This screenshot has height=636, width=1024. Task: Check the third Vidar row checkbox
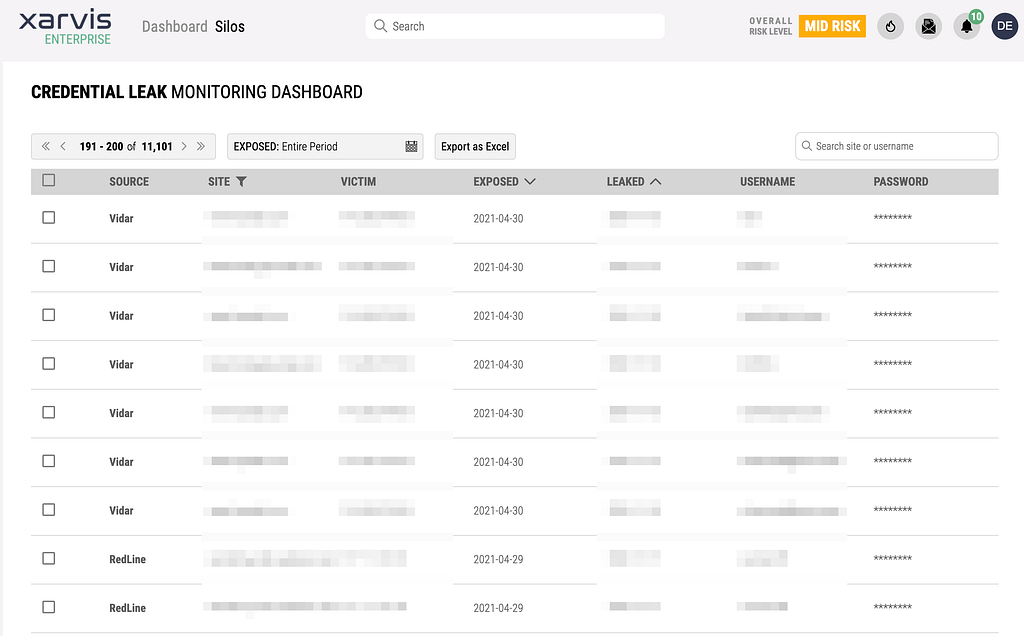pyautogui.click(x=48, y=315)
